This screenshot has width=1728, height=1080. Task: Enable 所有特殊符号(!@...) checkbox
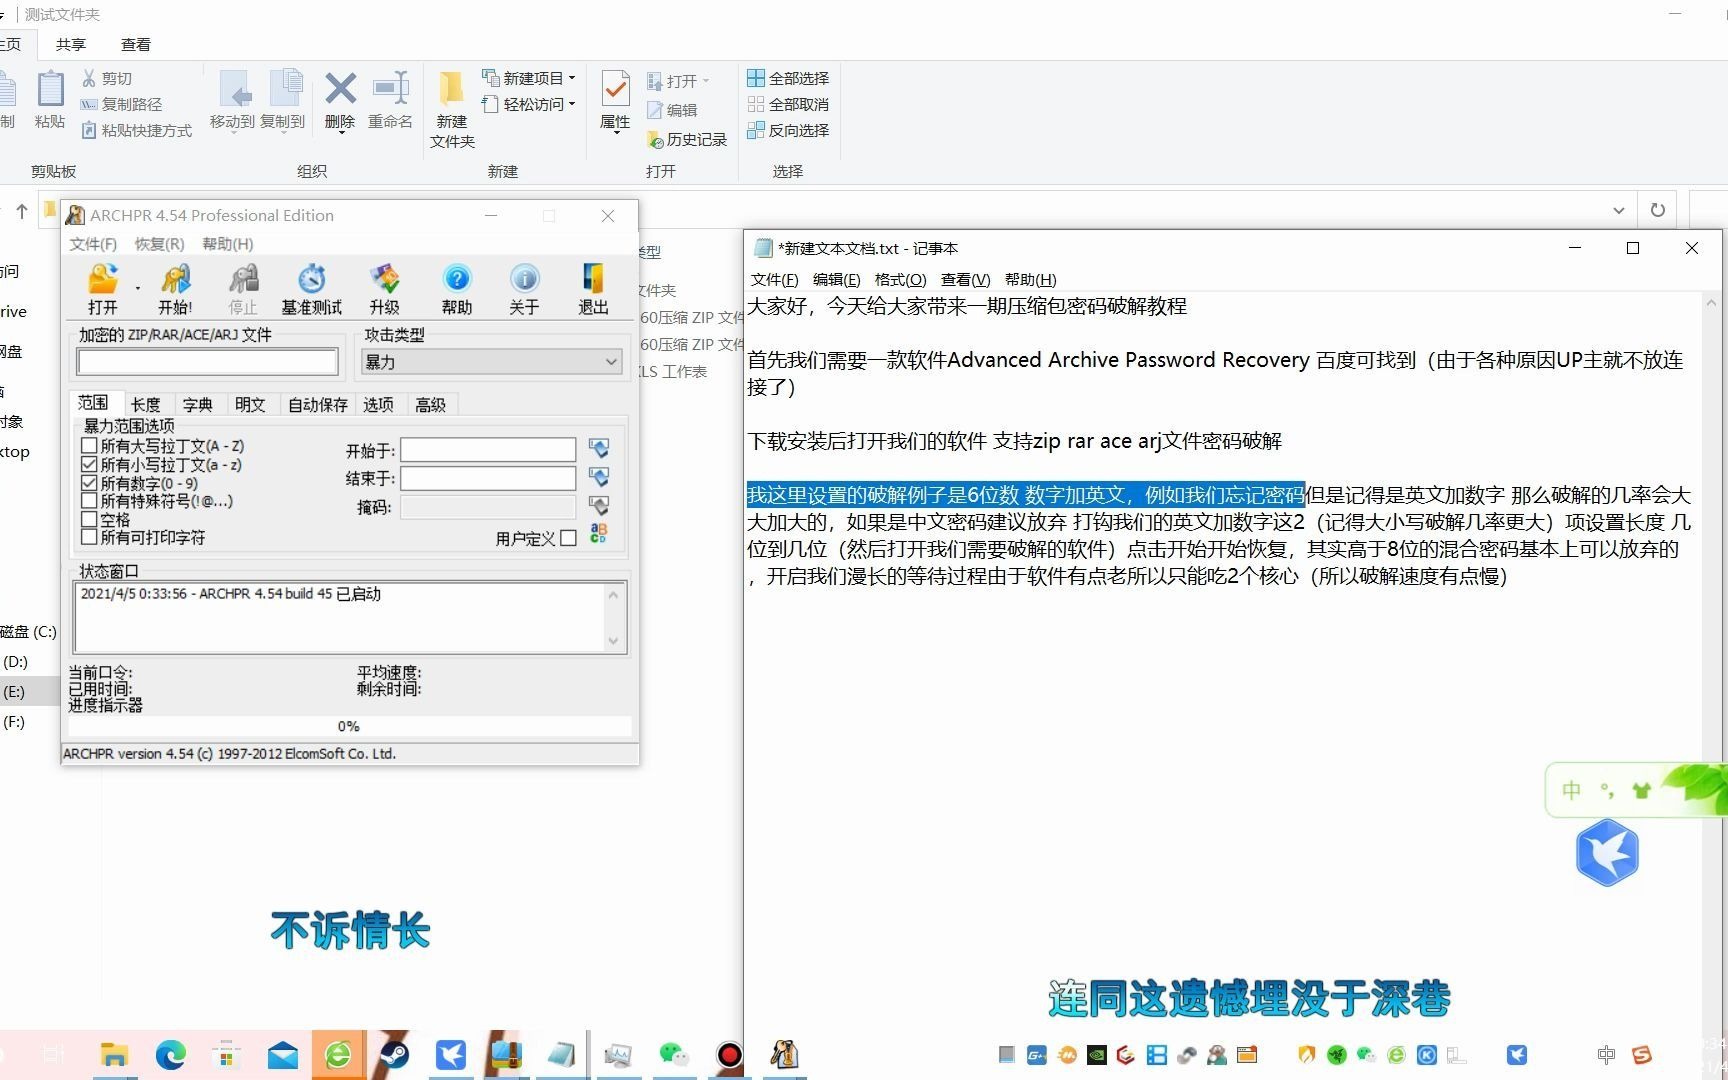tap(89, 501)
